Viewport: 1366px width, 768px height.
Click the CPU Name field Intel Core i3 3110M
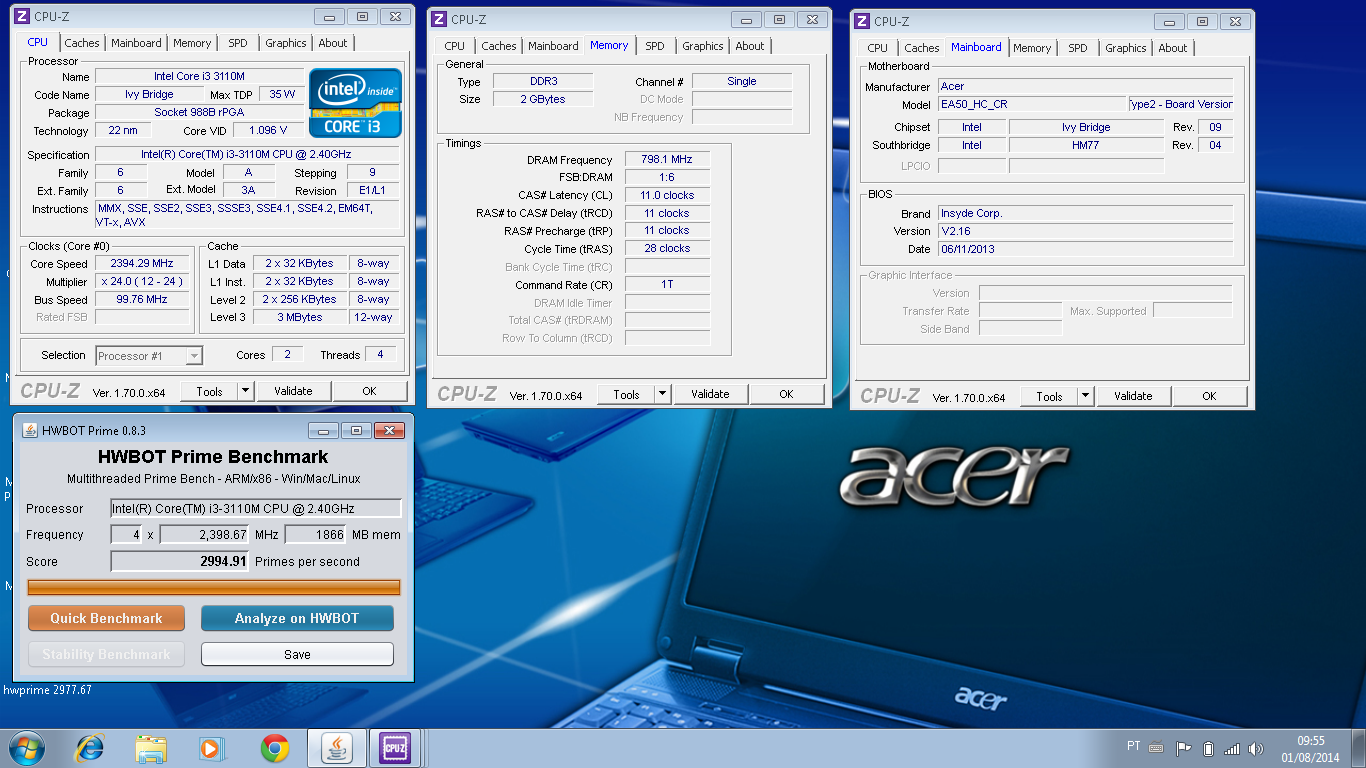[199, 77]
